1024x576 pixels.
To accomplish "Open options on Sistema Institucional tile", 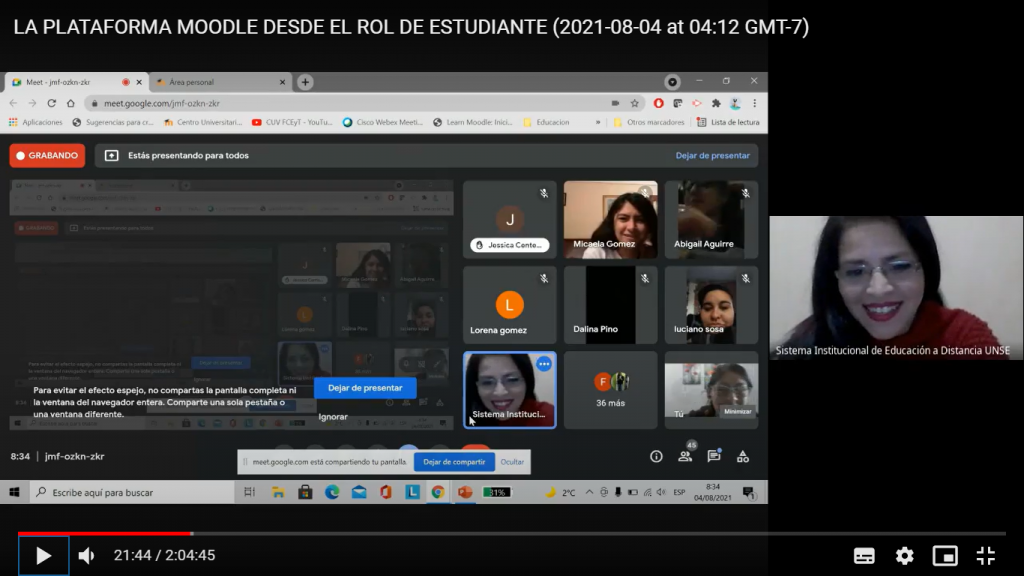I will tap(544, 364).
